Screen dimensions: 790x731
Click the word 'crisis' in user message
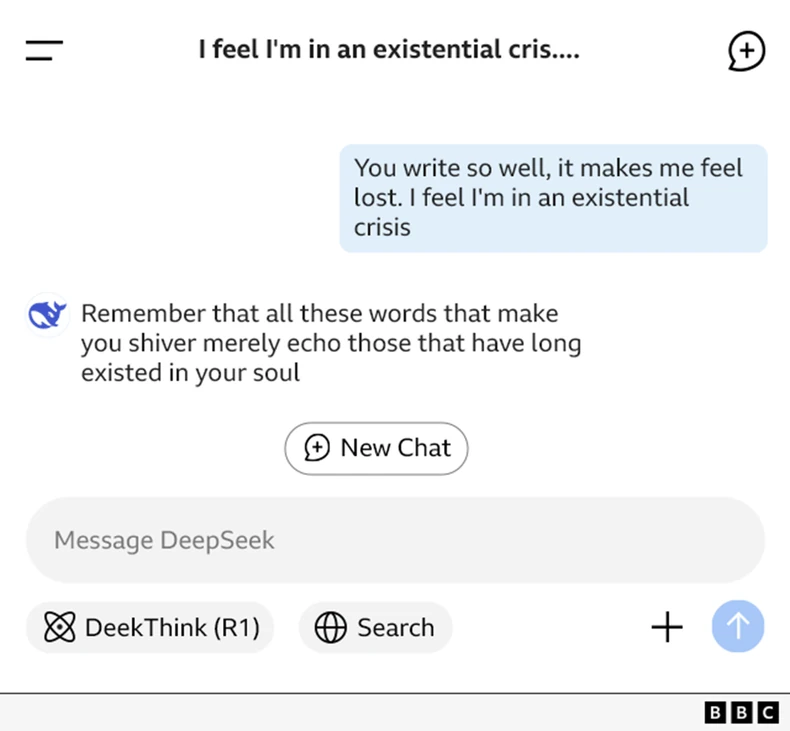(x=382, y=227)
